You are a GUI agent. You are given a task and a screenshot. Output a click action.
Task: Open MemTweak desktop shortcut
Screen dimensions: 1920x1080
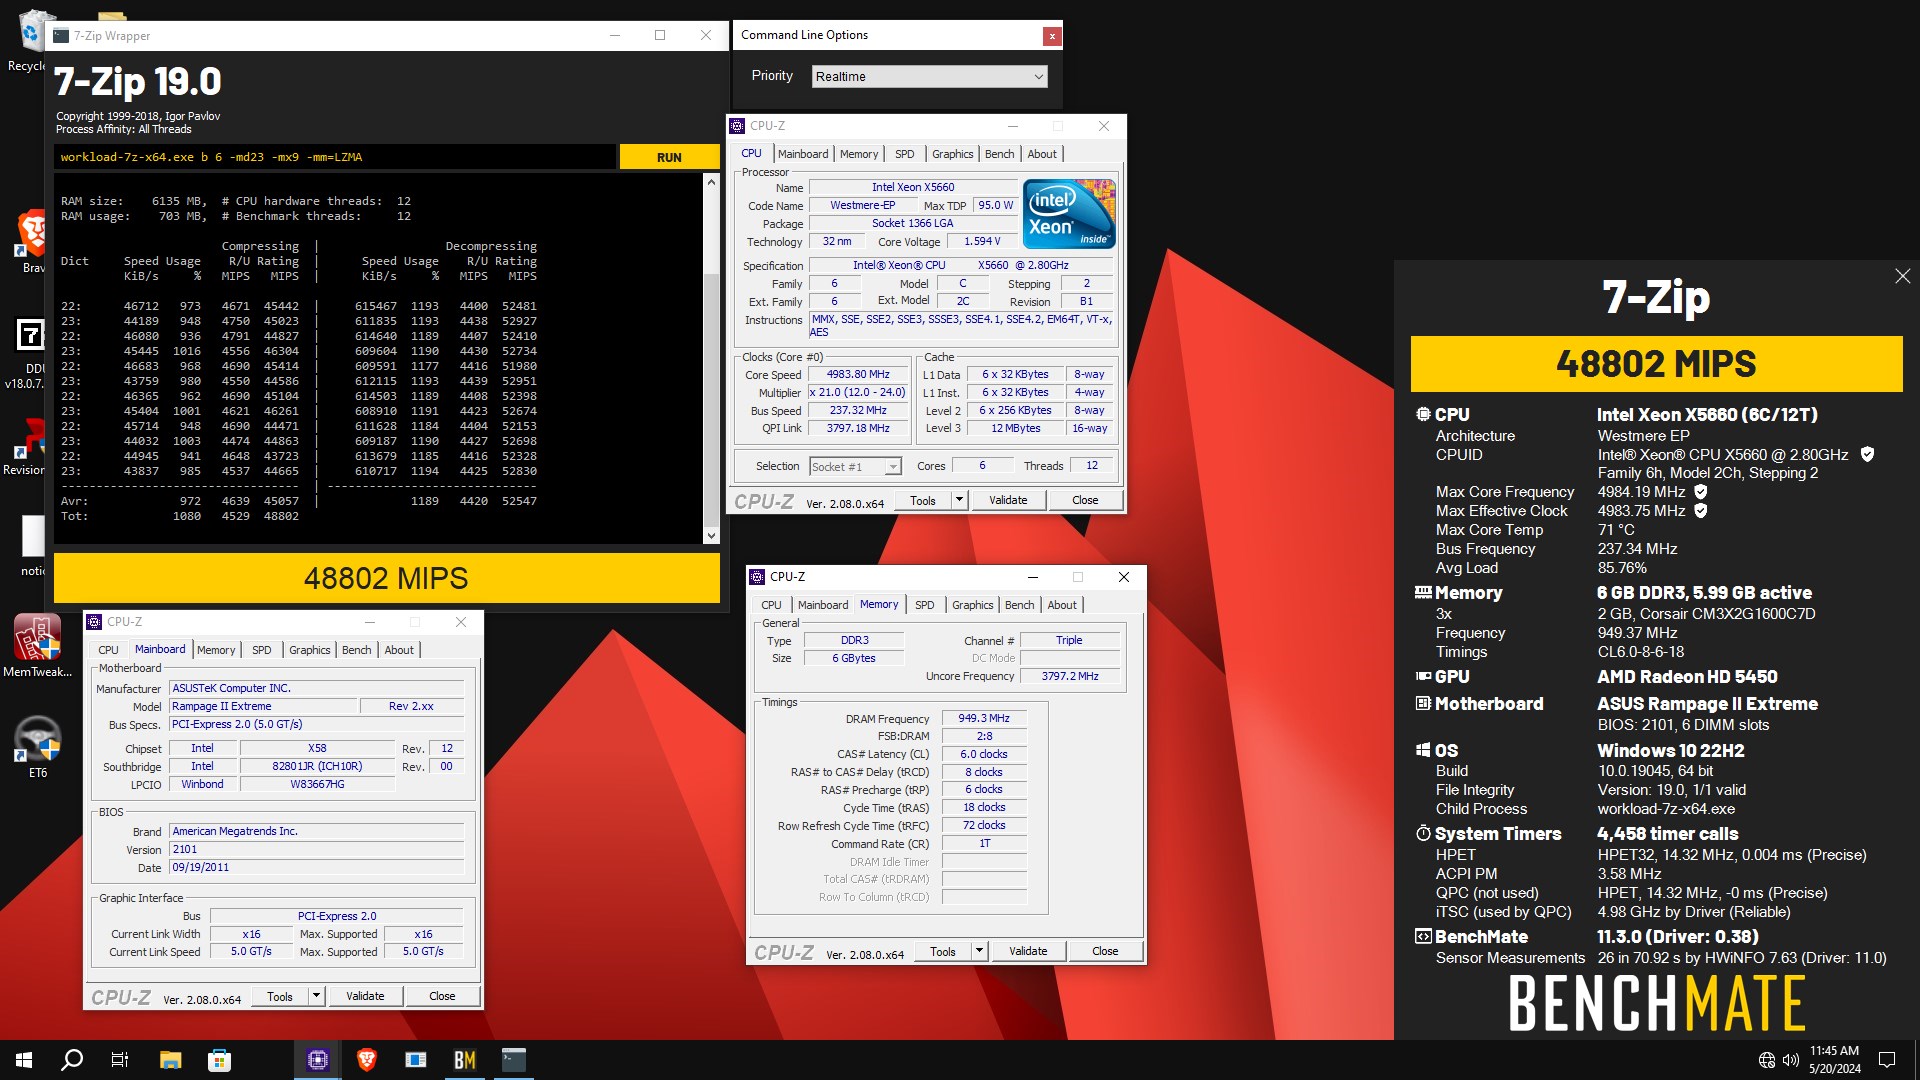coord(37,646)
